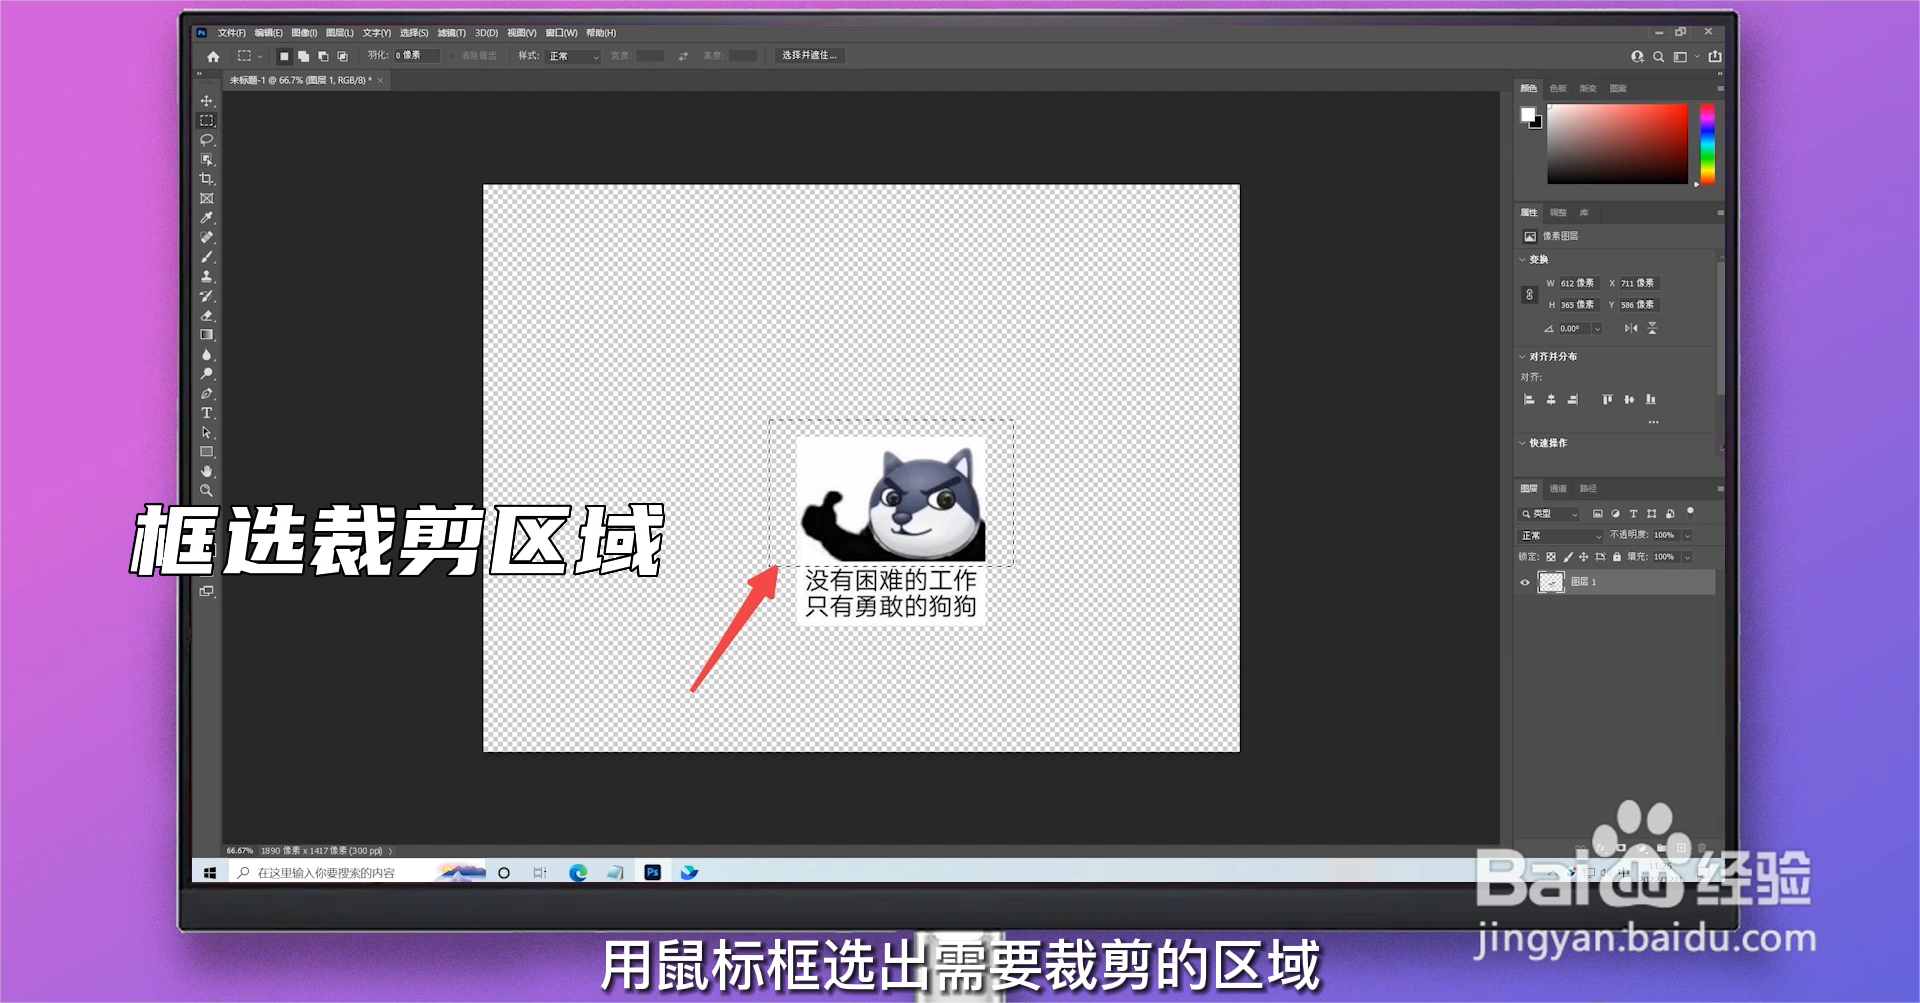The width and height of the screenshot is (1920, 1003).
Task: Close the 未标题-1 document tab
Action: [x=380, y=80]
